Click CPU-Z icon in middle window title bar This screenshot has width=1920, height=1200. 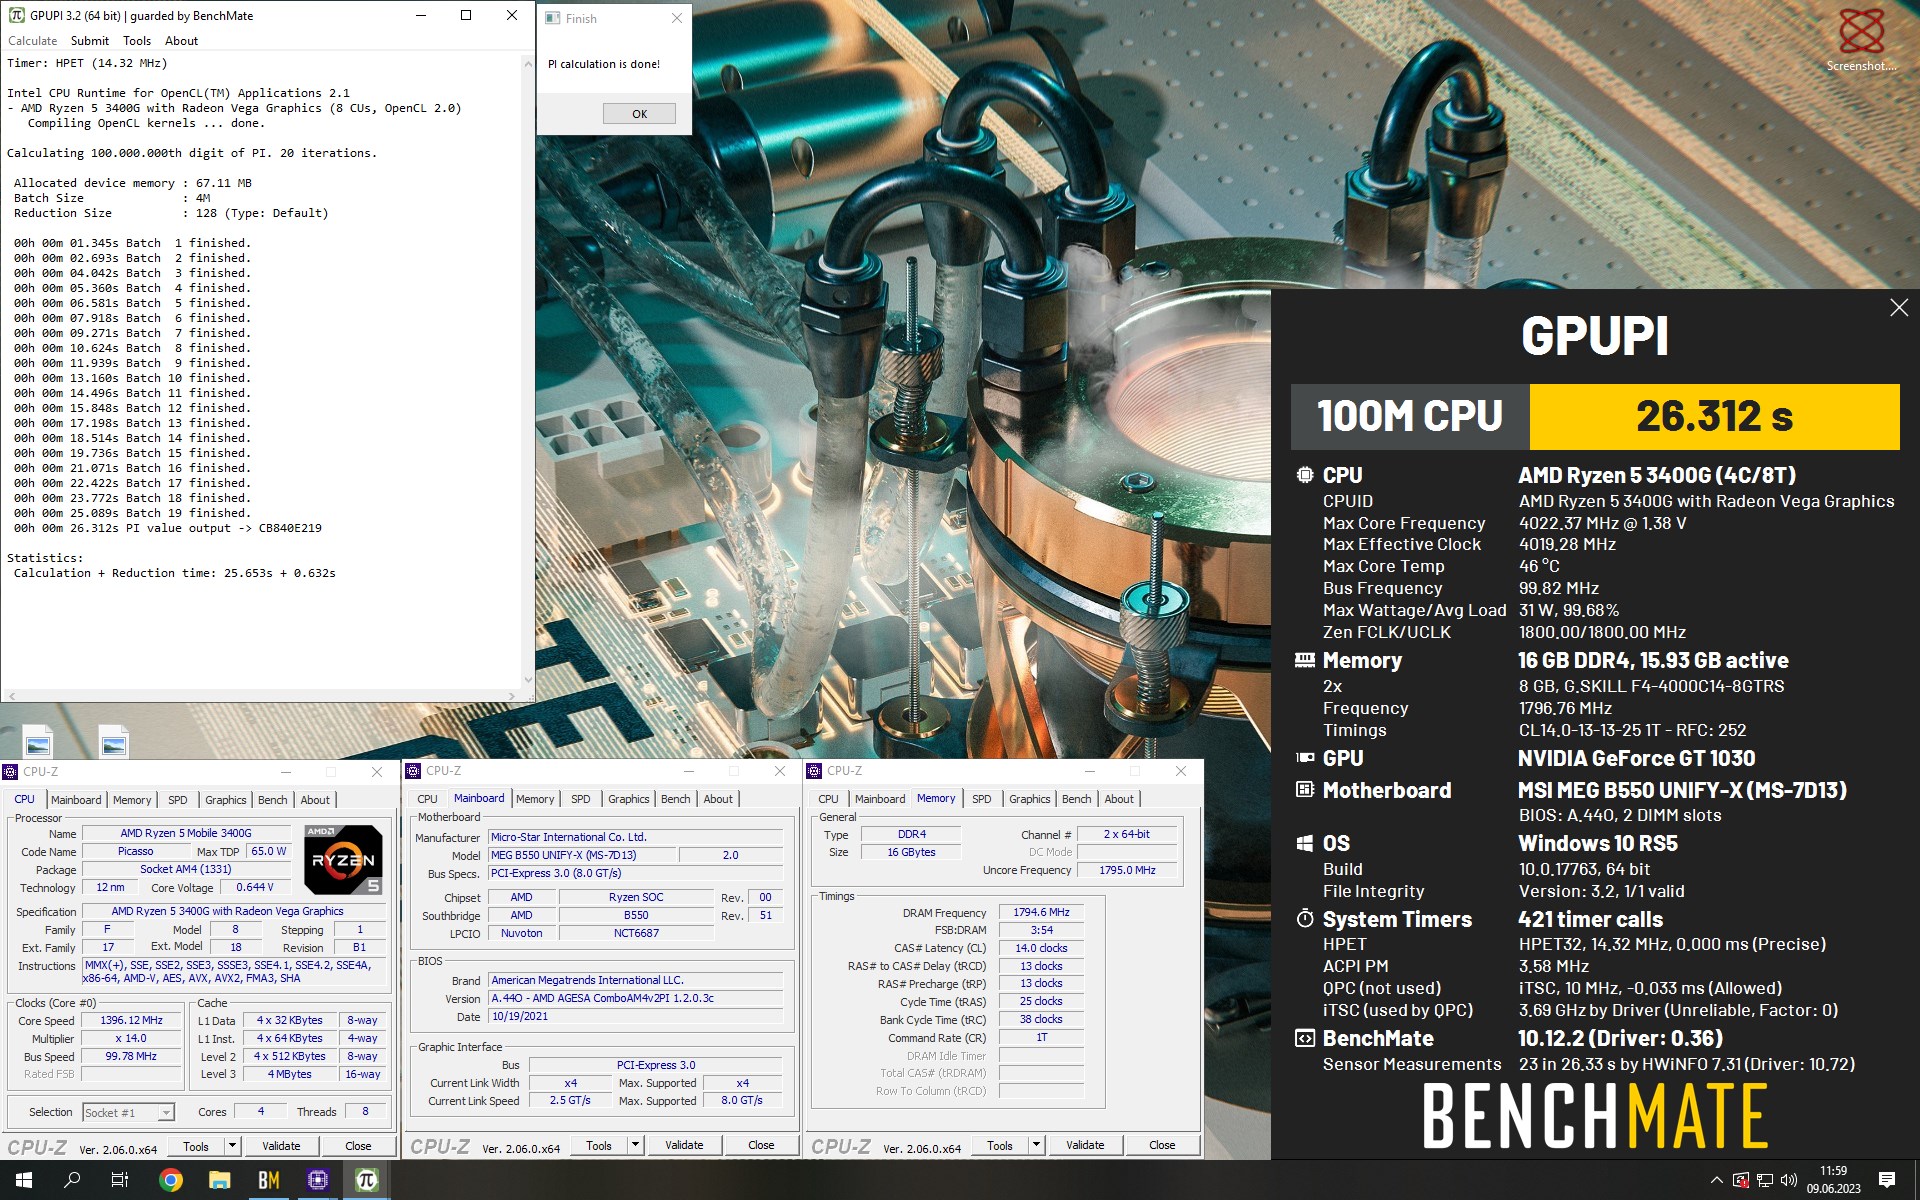click(x=413, y=771)
